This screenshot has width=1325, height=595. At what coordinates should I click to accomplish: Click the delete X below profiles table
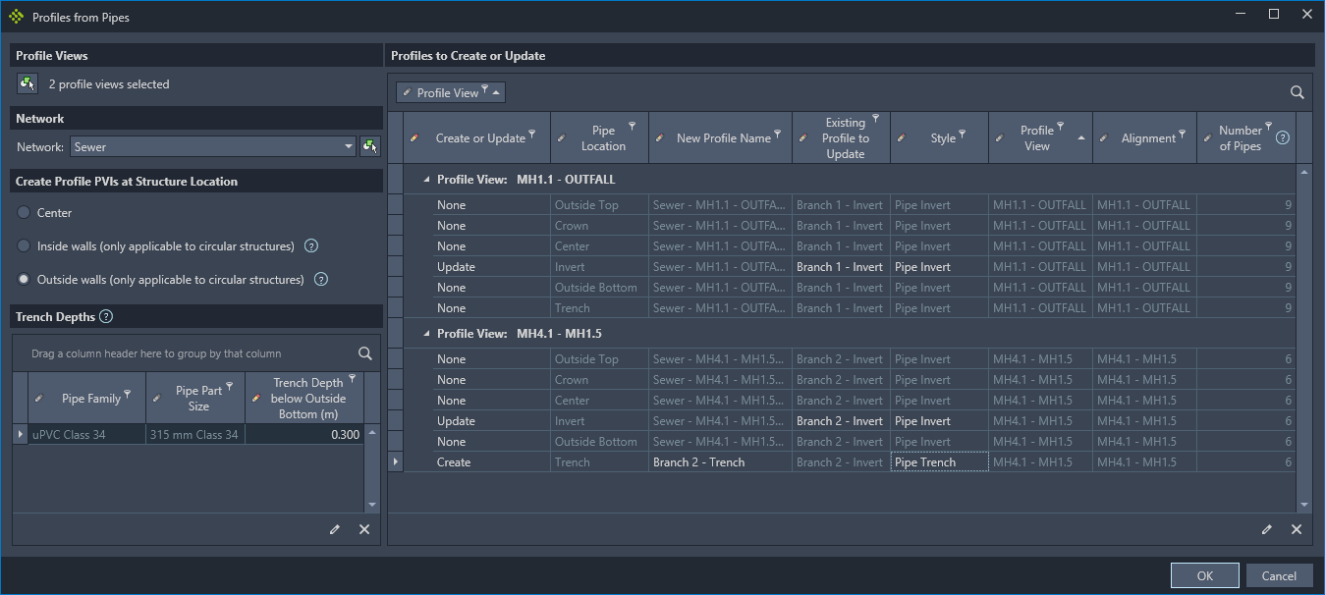coord(1296,529)
